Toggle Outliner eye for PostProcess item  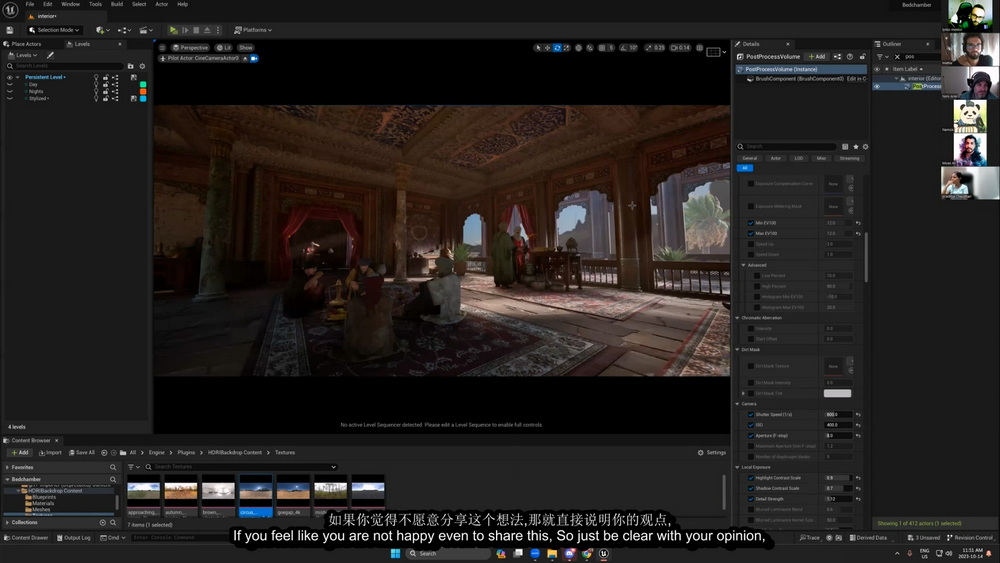coord(877,86)
